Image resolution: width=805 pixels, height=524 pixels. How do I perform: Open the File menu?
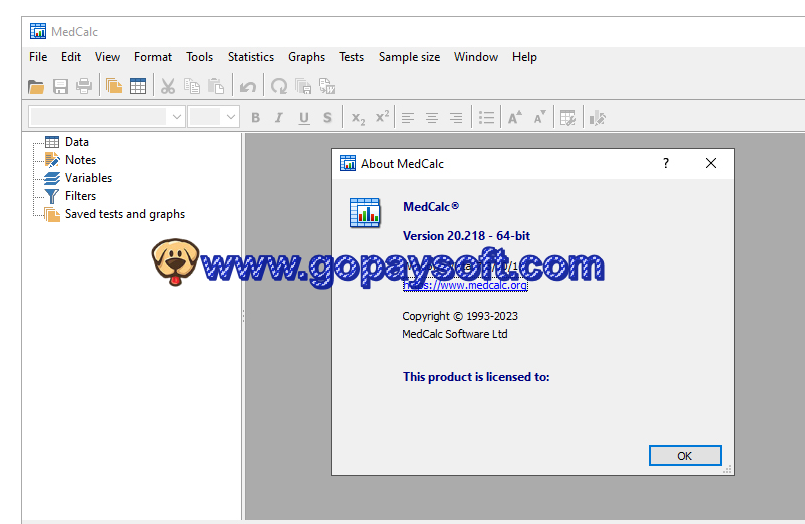[x=38, y=57]
